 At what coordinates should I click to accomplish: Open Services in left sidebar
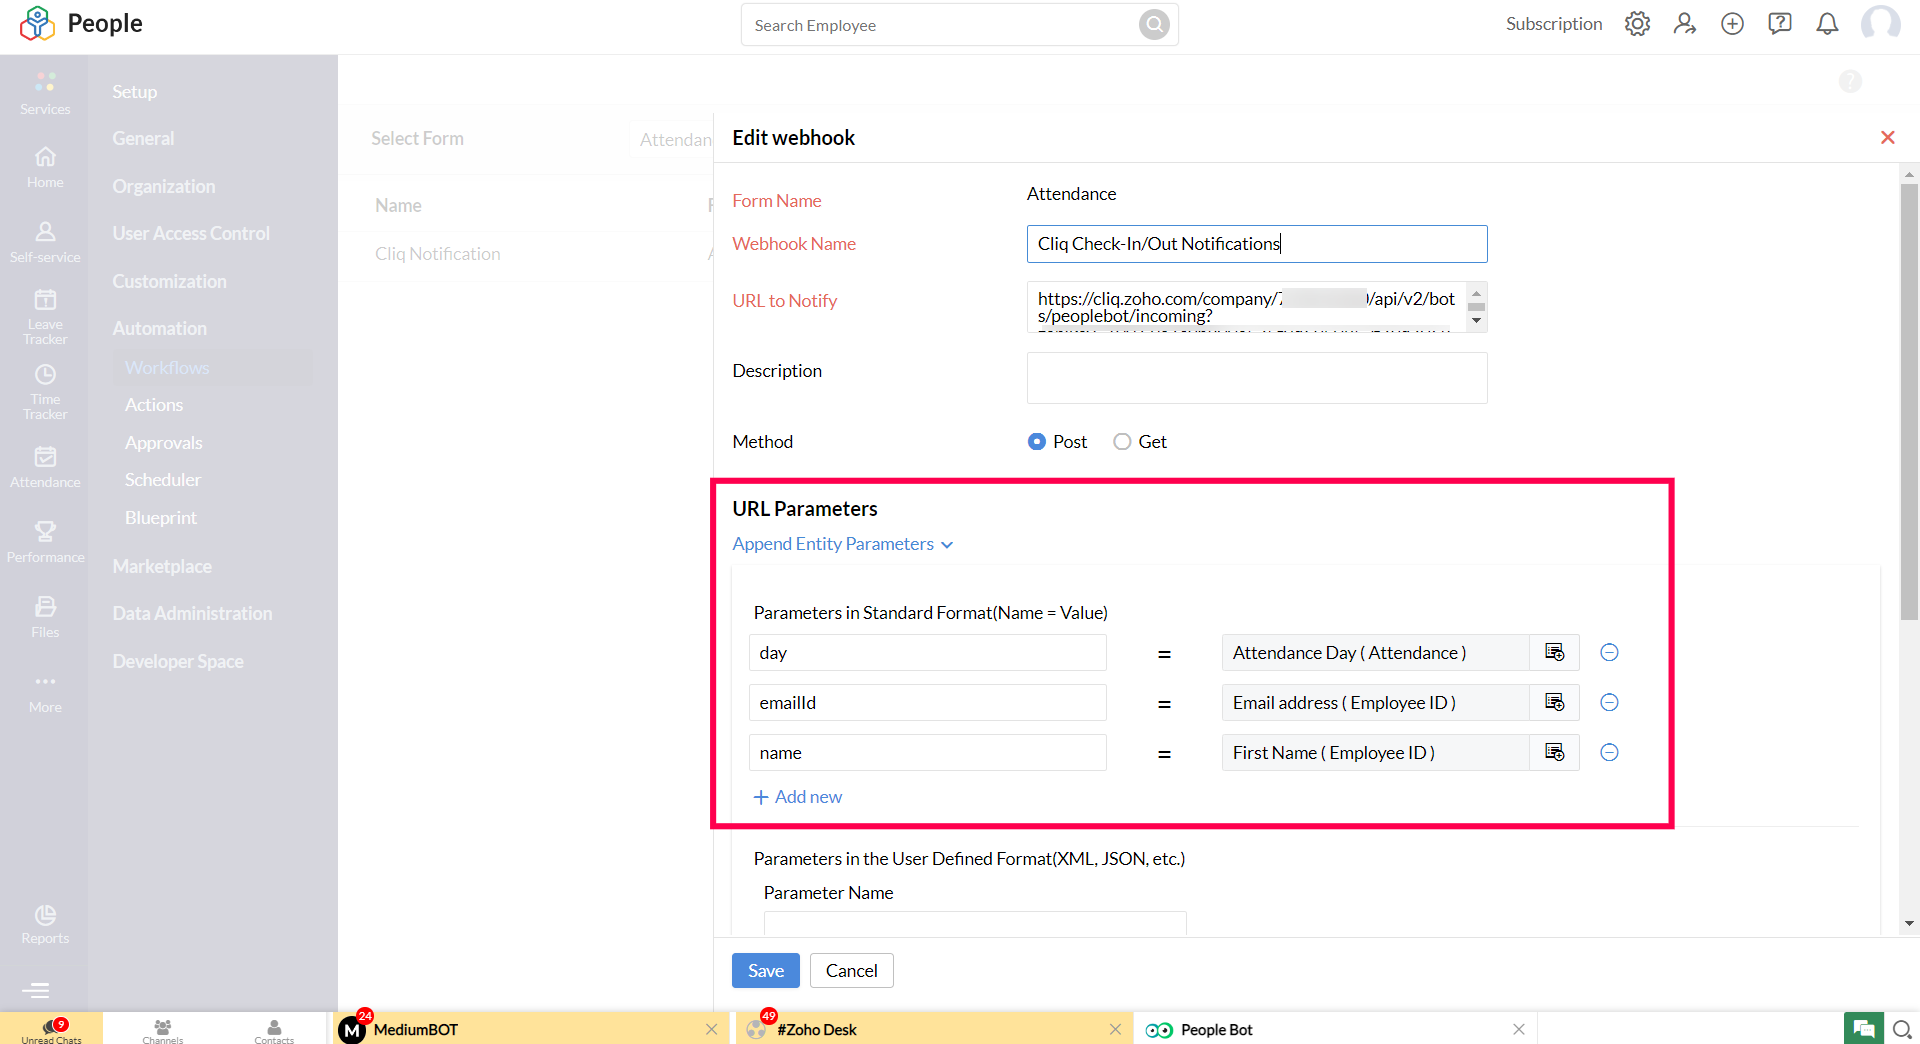(45, 94)
